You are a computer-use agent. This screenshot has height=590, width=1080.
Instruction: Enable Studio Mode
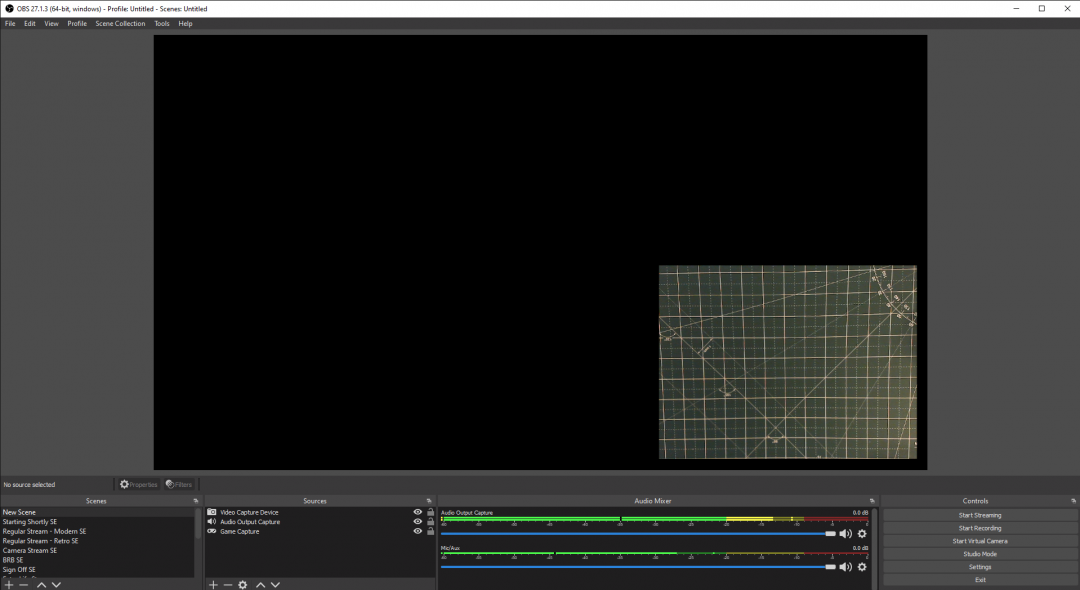[x=978, y=553]
